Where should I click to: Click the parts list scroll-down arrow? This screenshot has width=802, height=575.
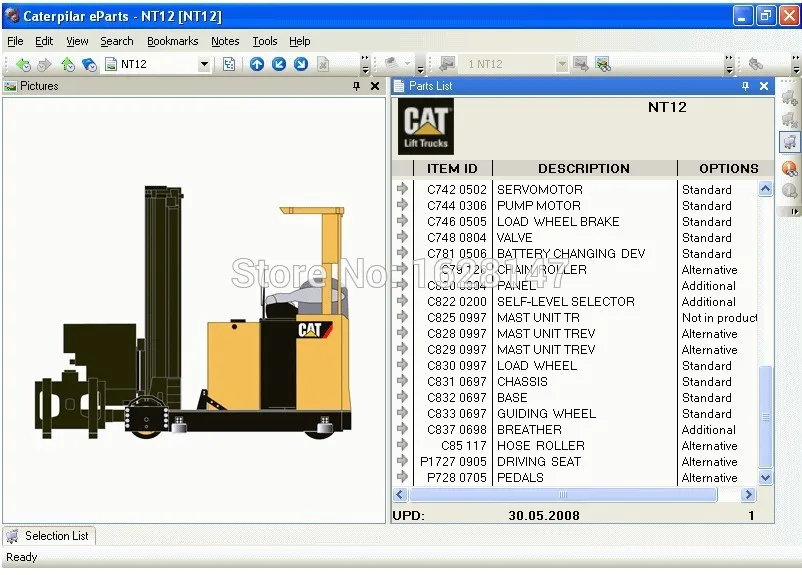point(765,478)
